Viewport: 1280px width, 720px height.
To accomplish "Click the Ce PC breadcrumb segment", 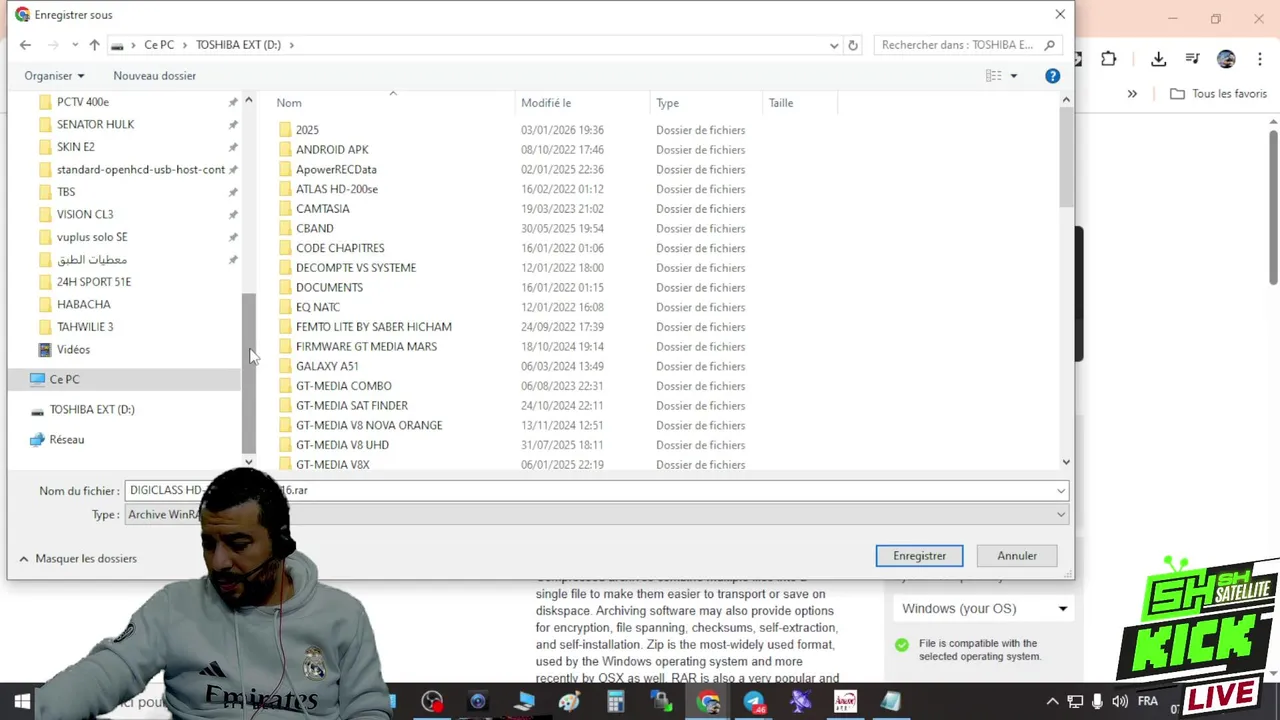I will [x=159, y=45].
